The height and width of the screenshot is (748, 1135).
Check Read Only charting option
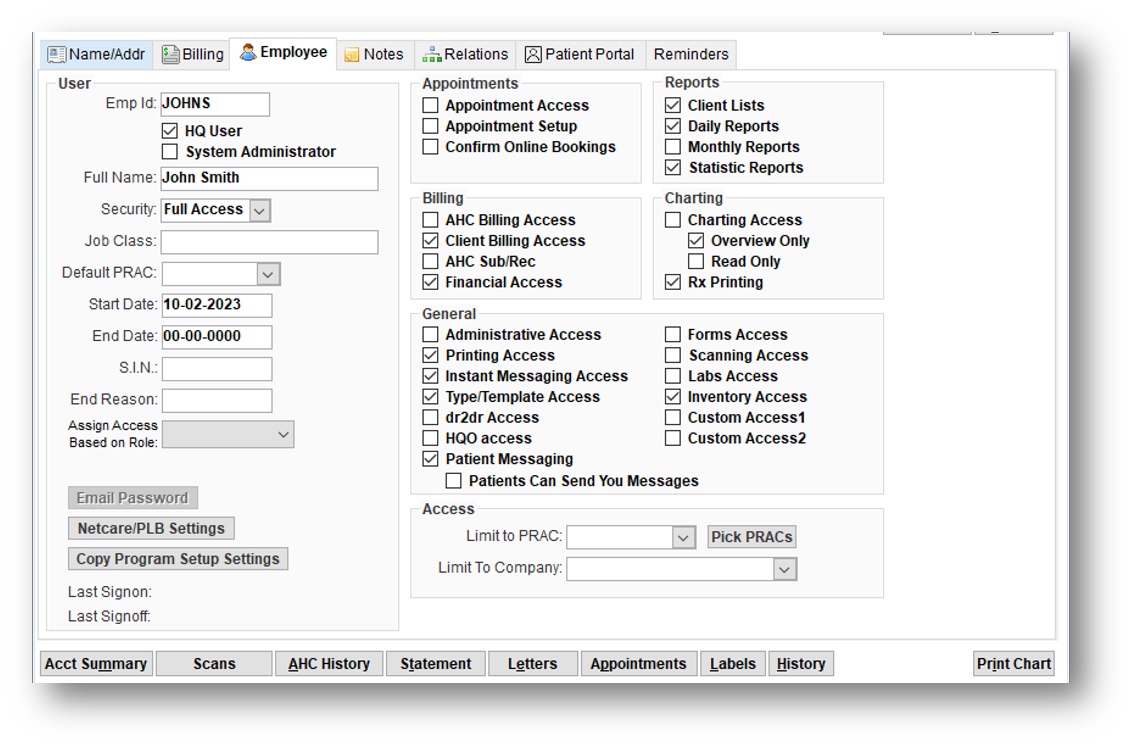coord(696,261)
